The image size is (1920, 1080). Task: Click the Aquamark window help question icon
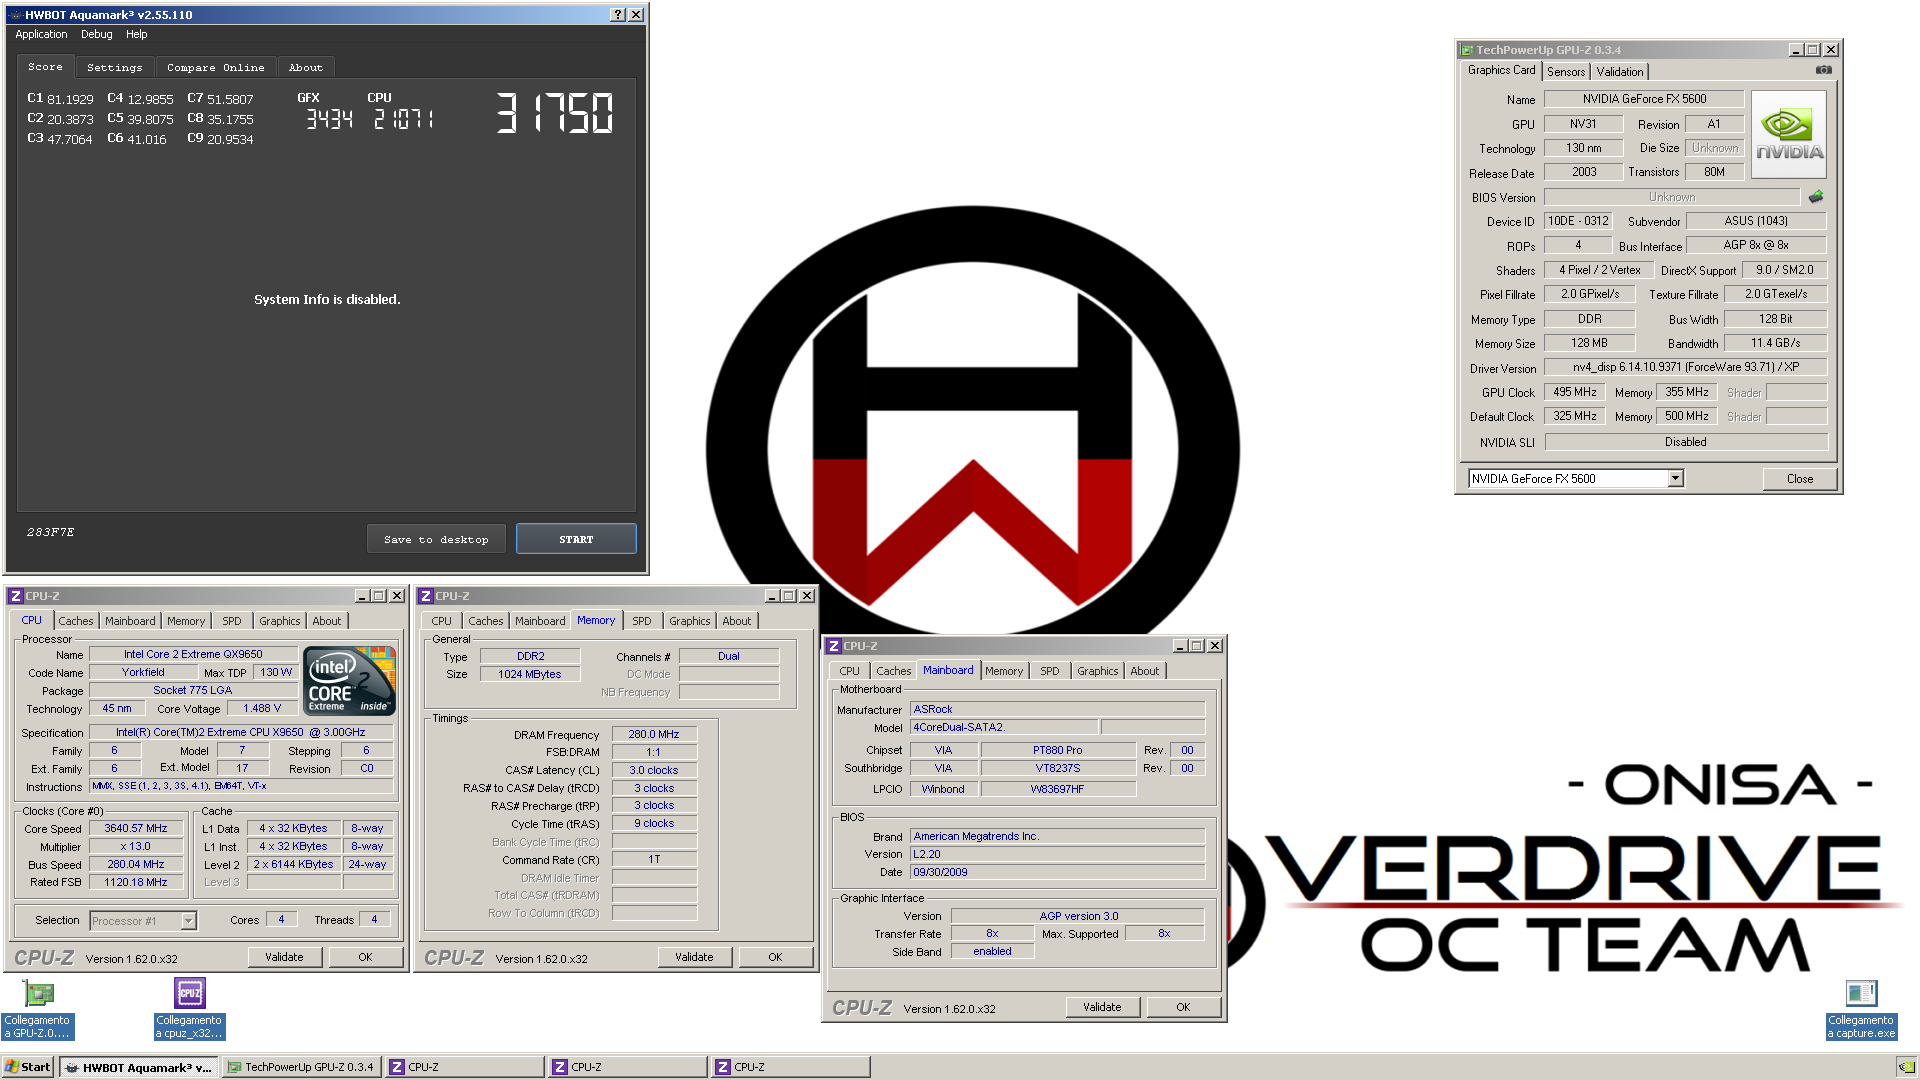coord(618,15)
